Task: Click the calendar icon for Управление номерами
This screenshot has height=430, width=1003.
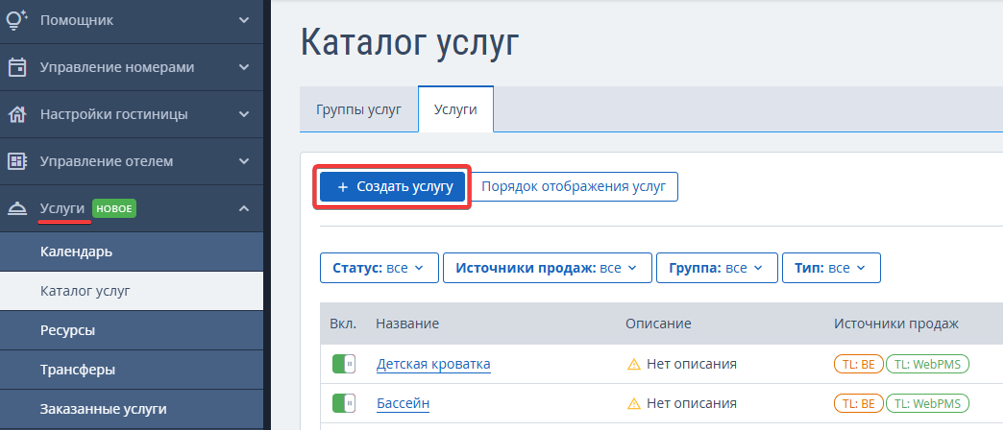Action: [x=17, y=67]
